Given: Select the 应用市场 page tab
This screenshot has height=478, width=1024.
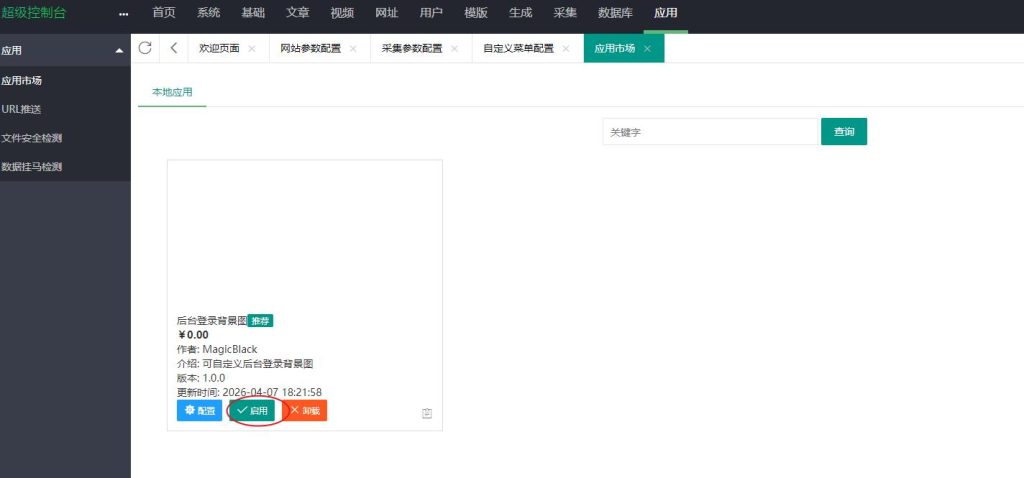Looking at the screenshot, I should (615, 48).
